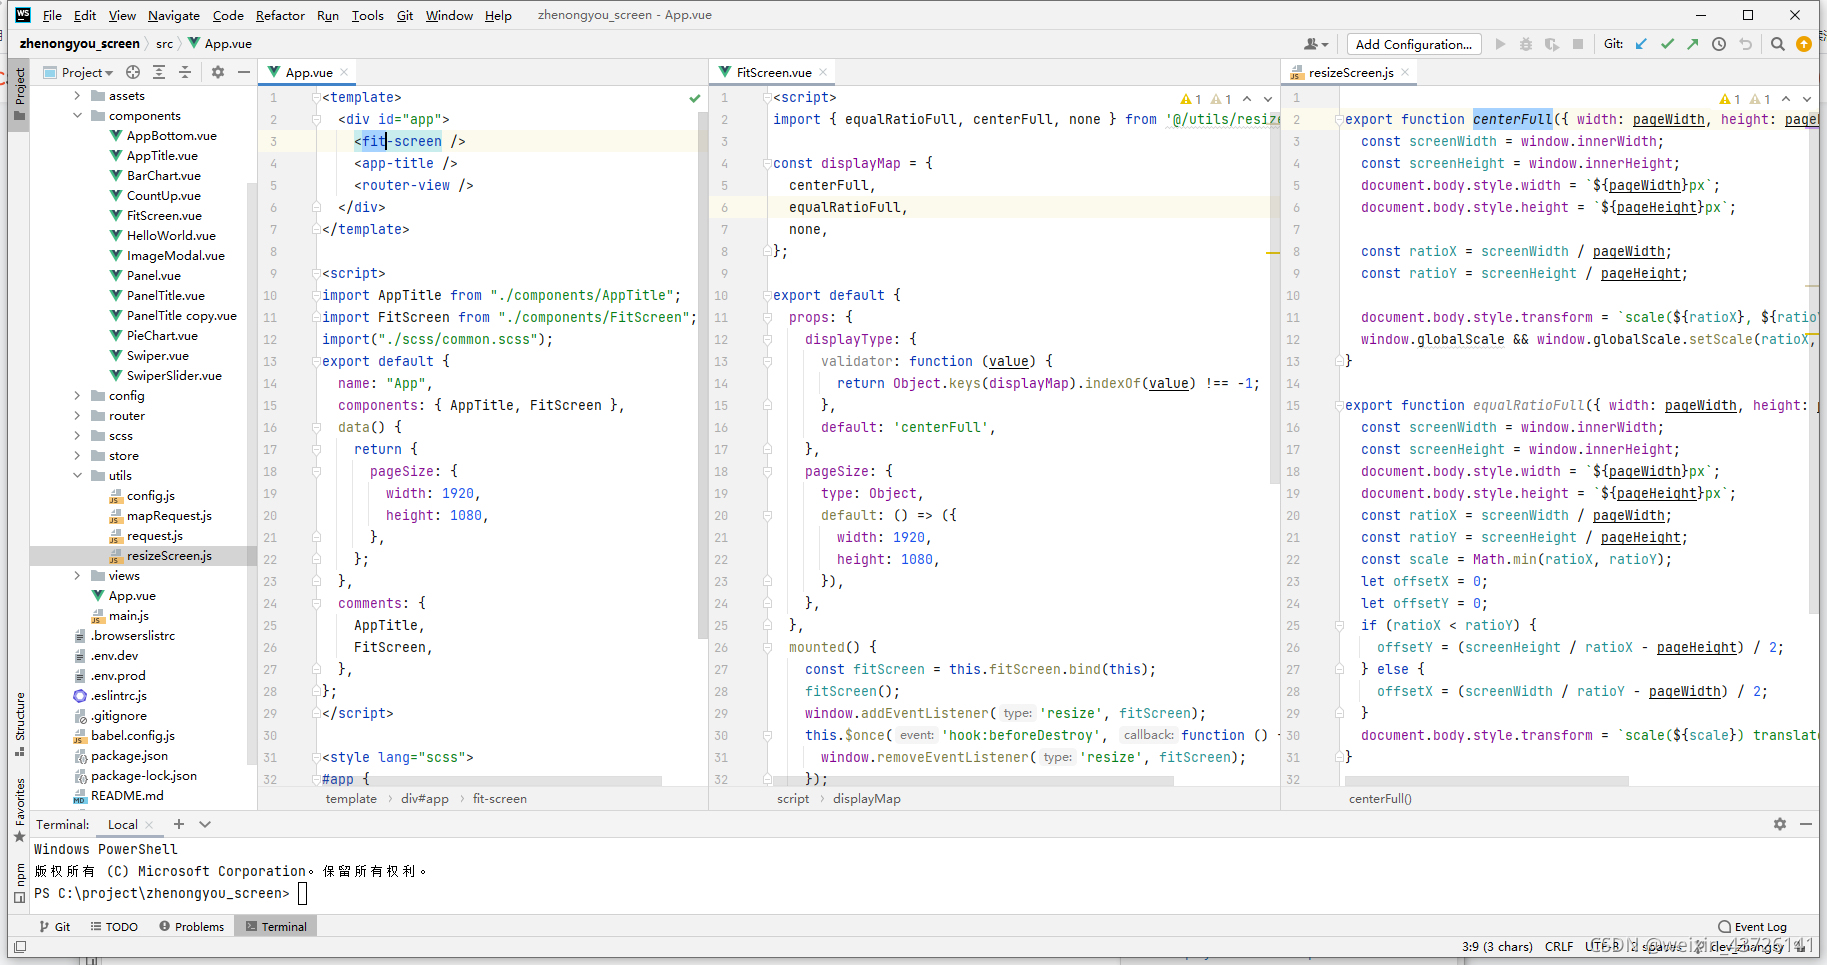Expand the scss folder
Image resolution: width=1827 pixels, height=965 pixels.
tap(77, 436)
